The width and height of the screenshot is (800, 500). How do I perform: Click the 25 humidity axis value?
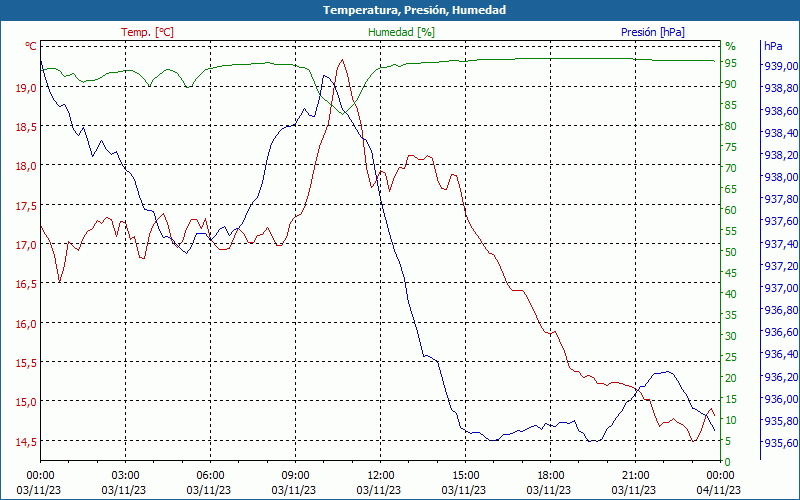[731, 357]
